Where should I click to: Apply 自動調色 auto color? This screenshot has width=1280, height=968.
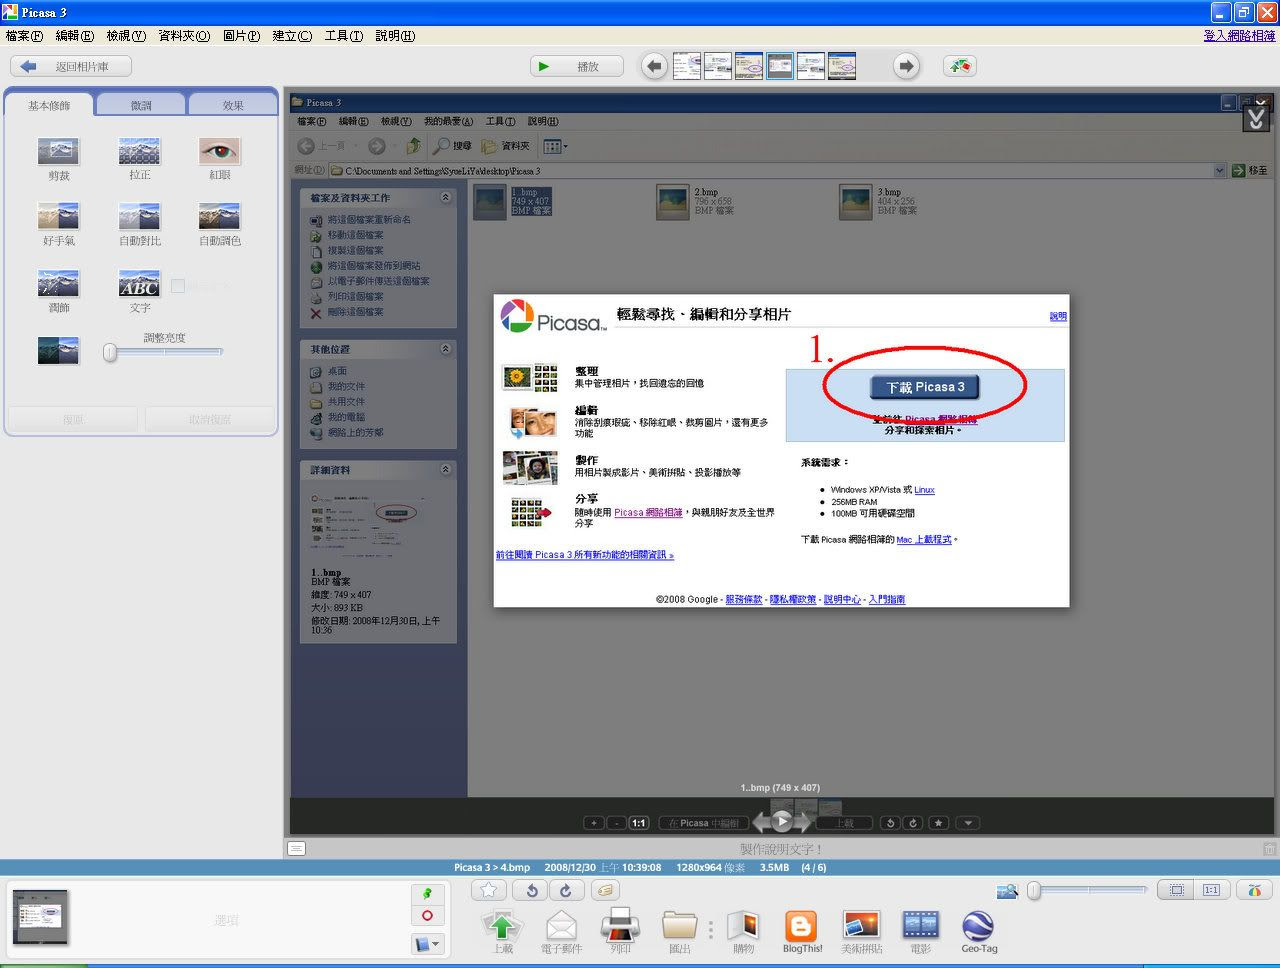219,217
